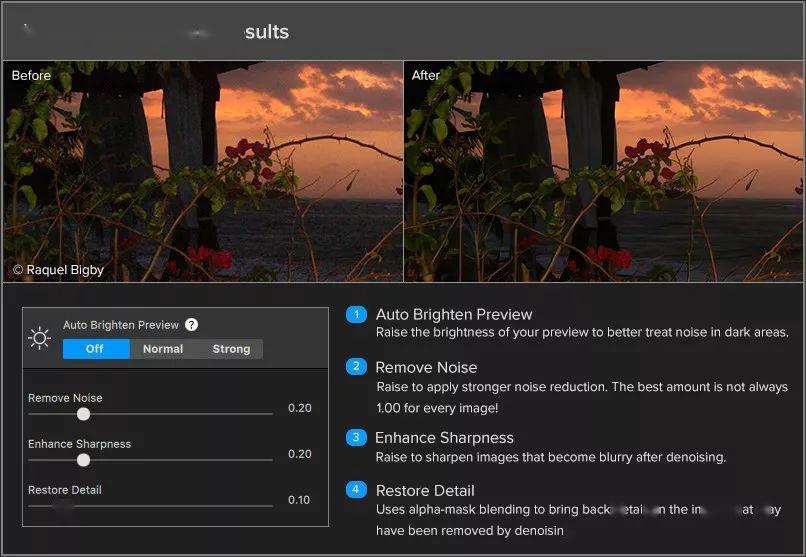Viewport: 806px width, 557px height.
Task: Click the 'Restore Detail' slider label
Action: [x=65, y=490]
